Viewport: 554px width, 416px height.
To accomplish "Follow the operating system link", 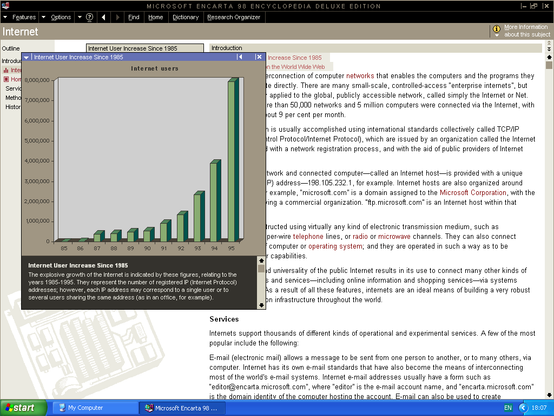I will click(x=335, y=246).
